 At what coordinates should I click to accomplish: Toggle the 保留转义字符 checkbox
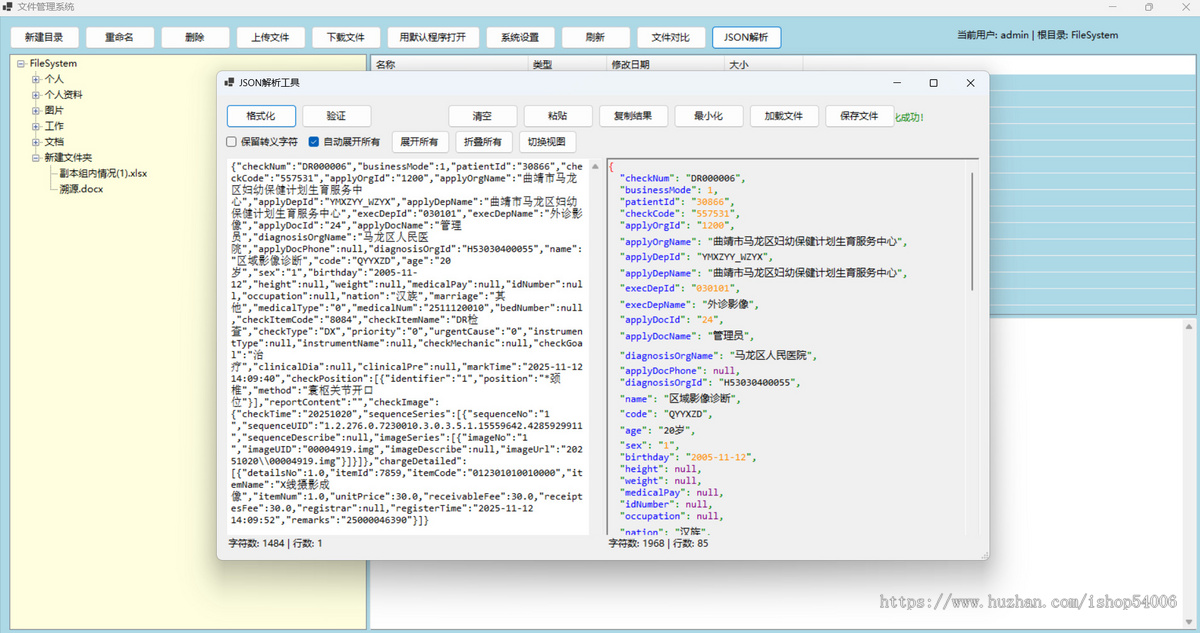click(232, 142)
